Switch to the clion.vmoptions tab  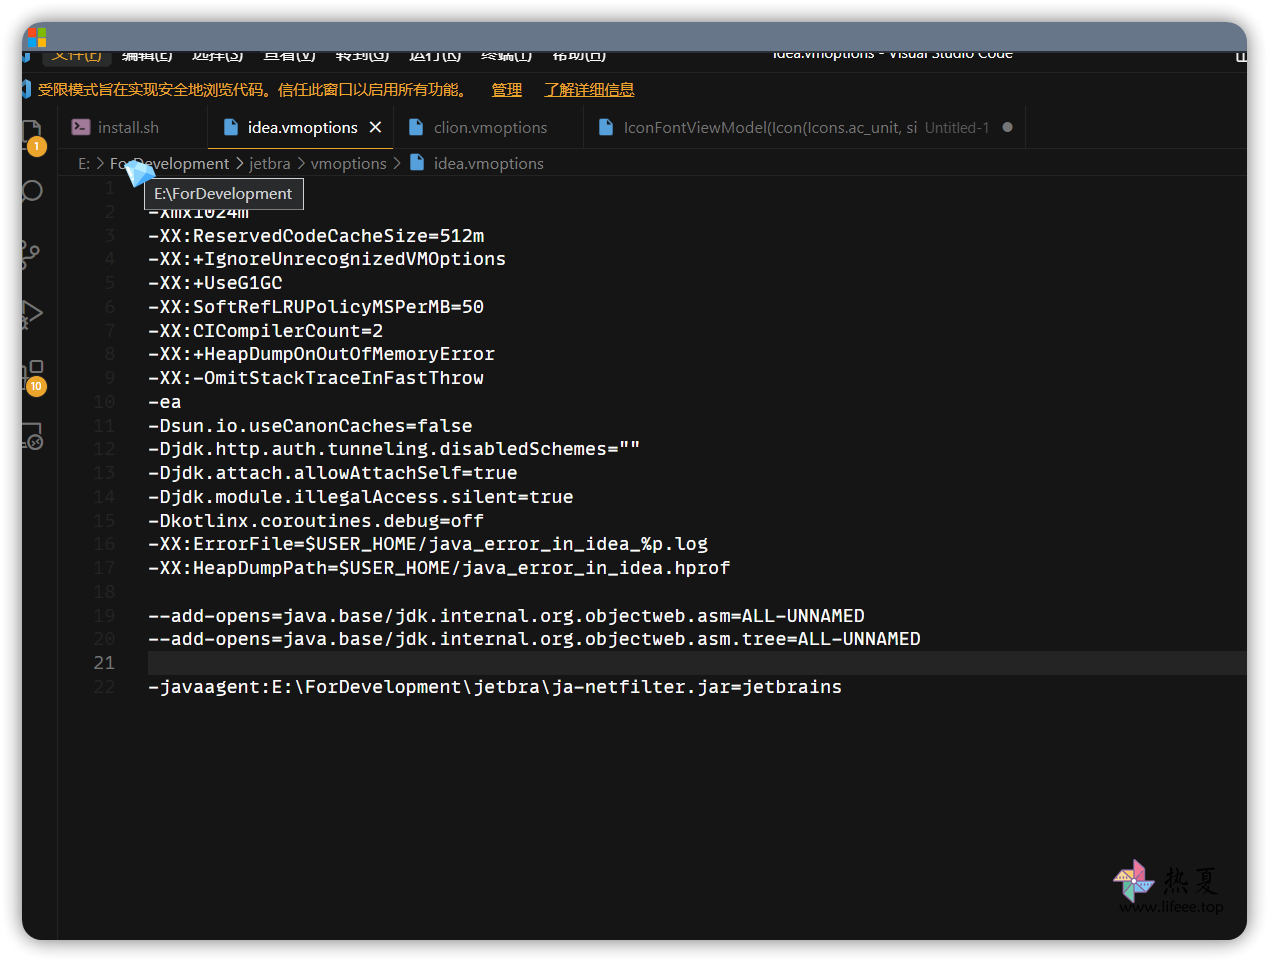point(490,128)
